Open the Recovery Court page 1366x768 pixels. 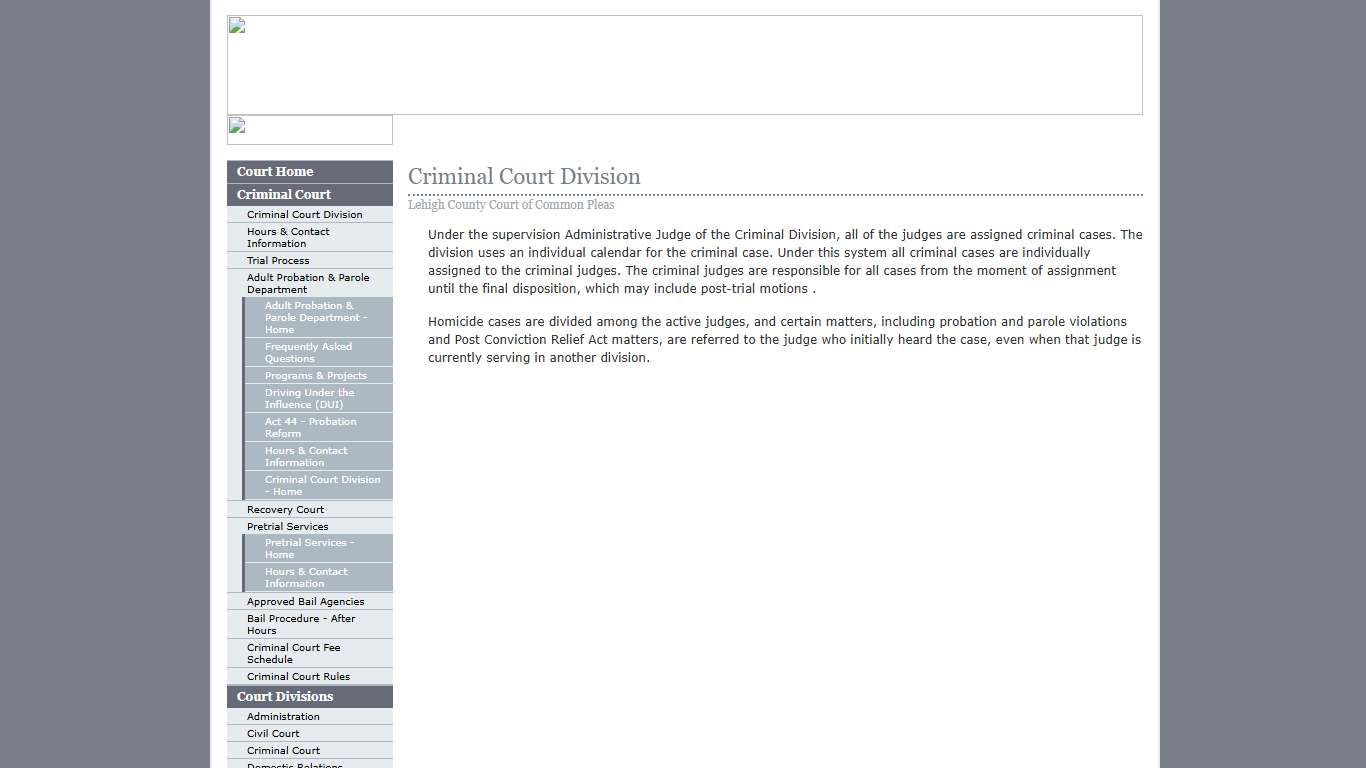(x=284, y=509)
